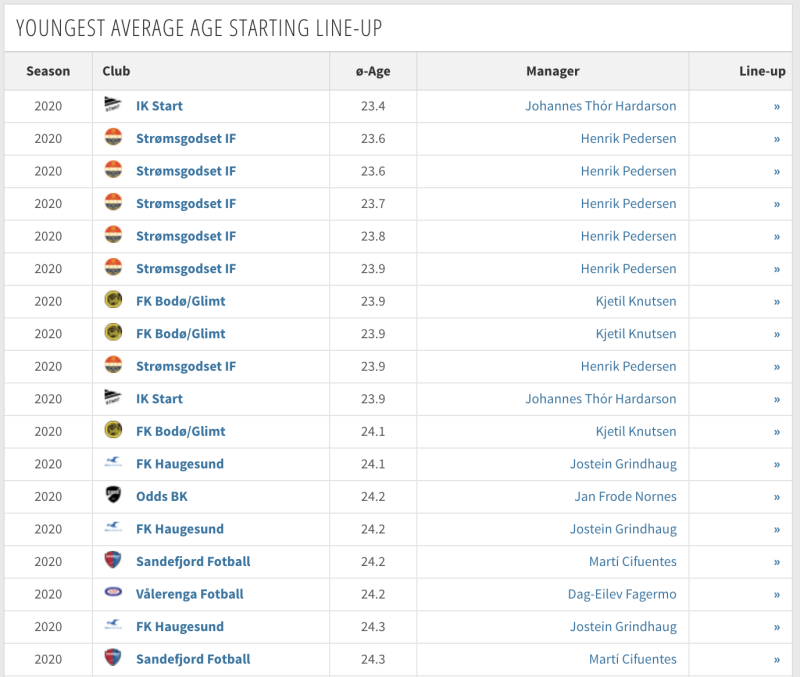Viewport: 800px width, 677px height.
Task: Open the Vålerenga Fotball club name link
Action: coord(190,594)
